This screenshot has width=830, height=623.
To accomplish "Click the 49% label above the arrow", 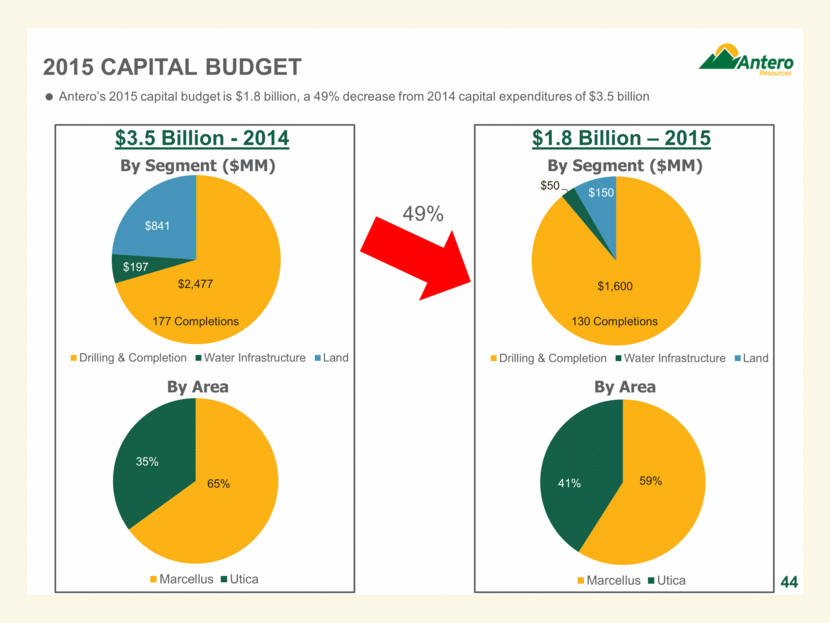I will tap(422, 214).
